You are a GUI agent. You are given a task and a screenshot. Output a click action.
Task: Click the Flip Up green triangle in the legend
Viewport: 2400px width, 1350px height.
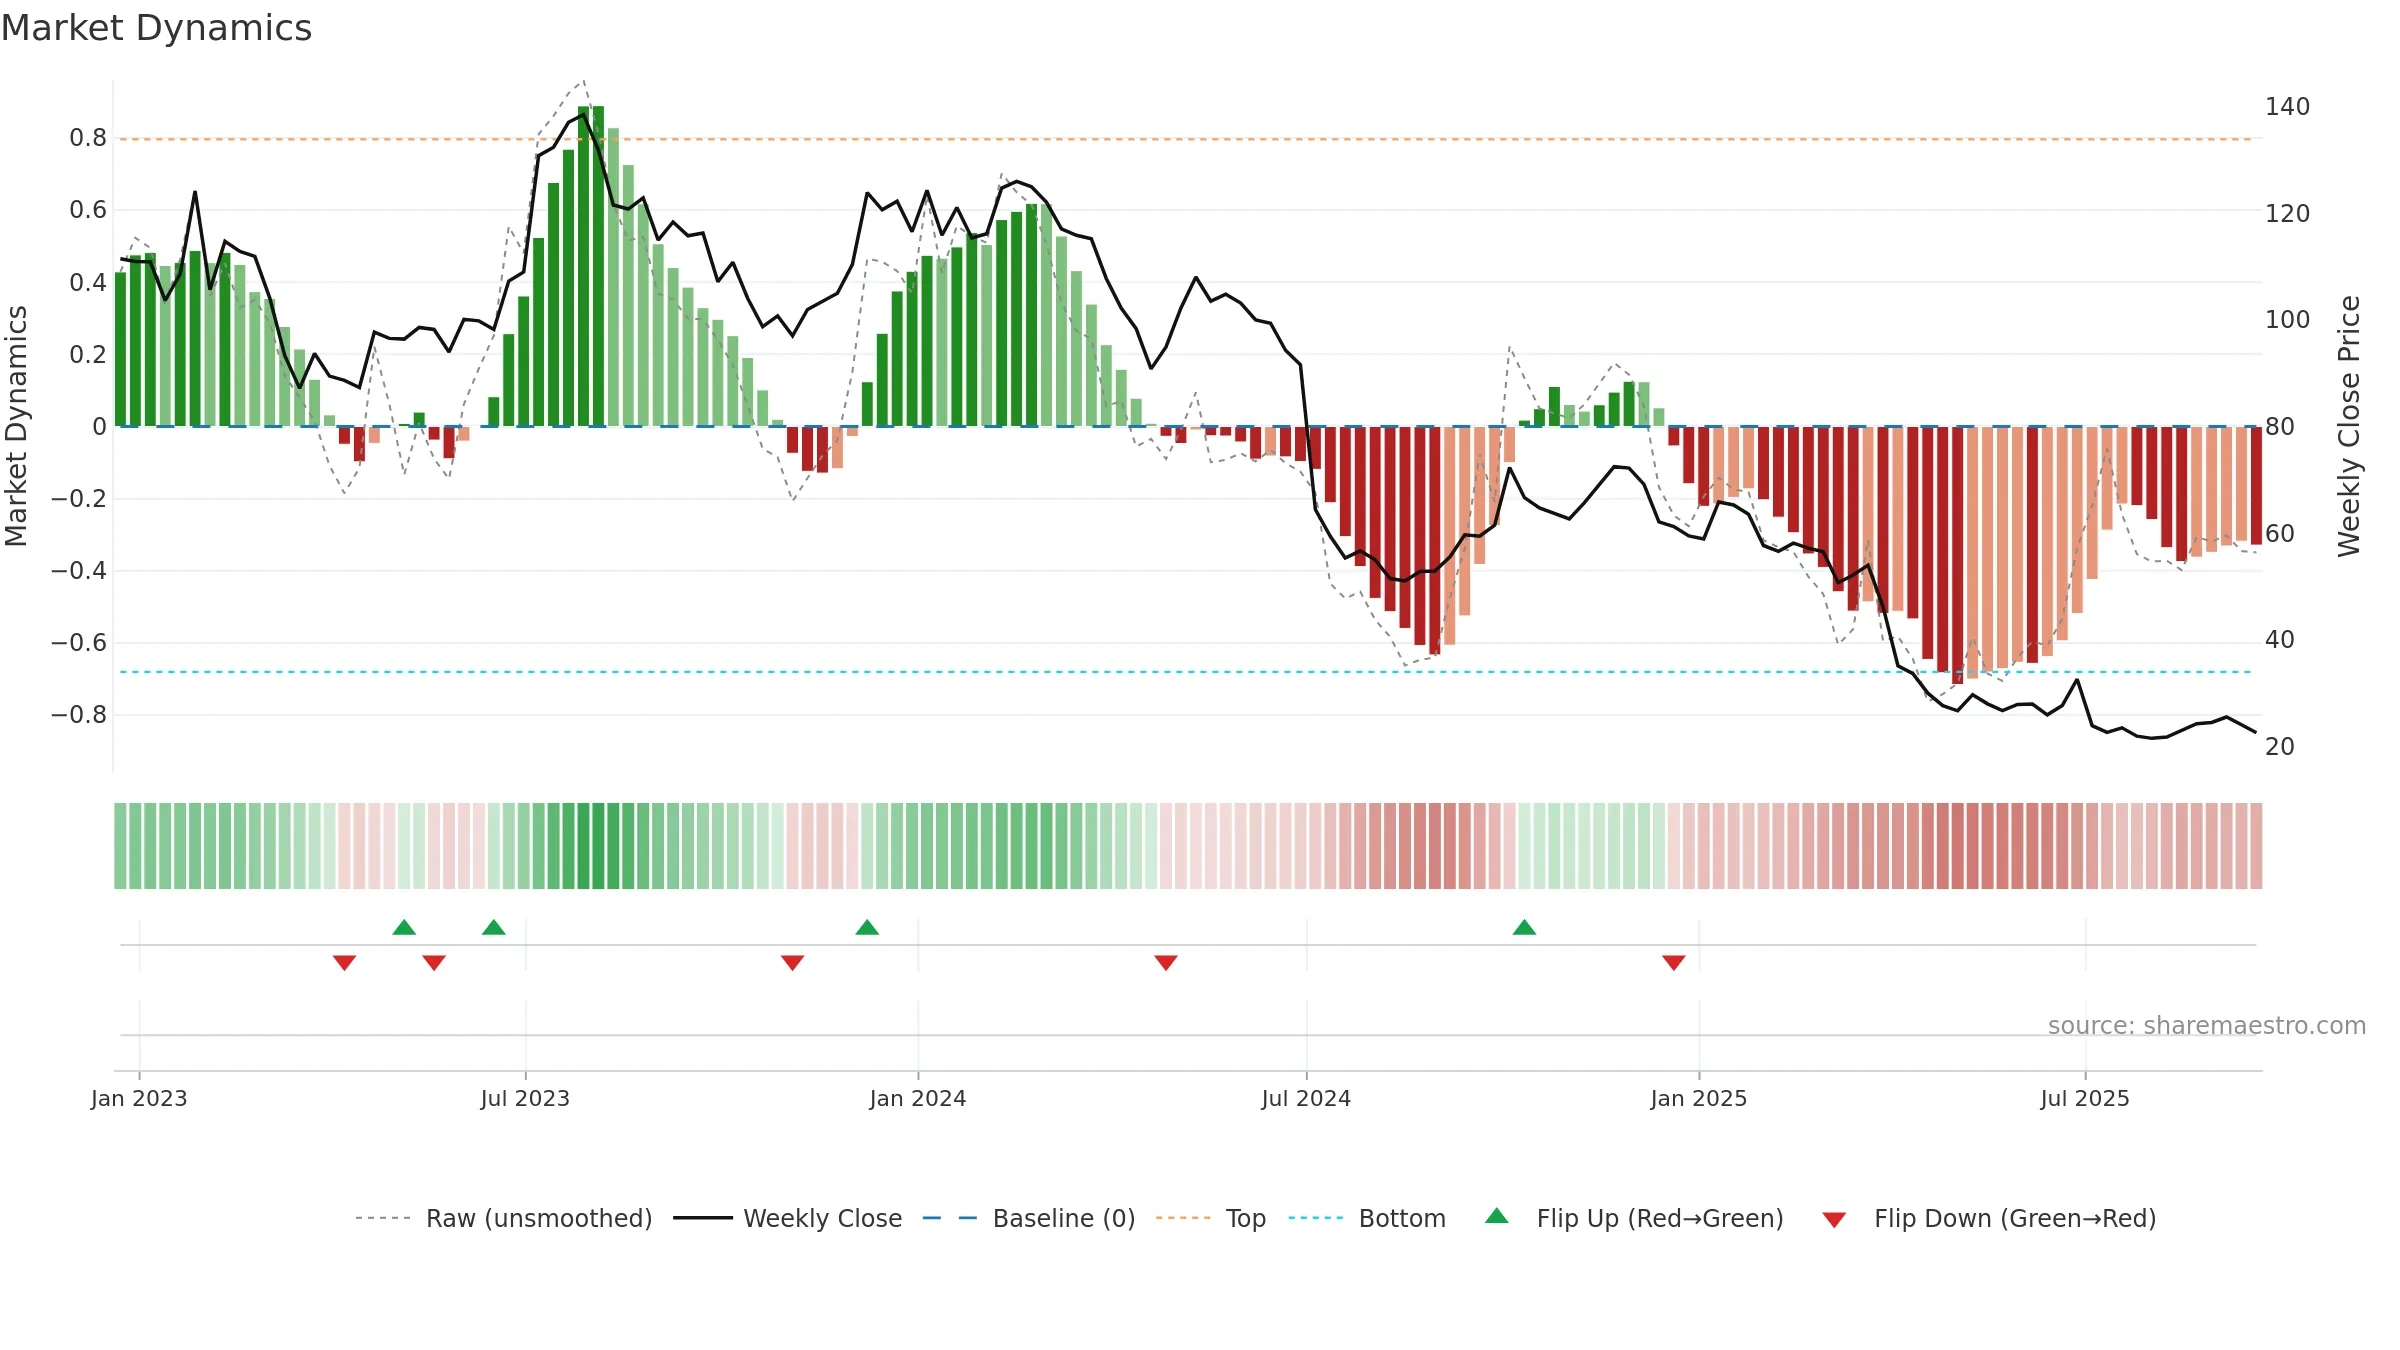click(1496, 1216)
